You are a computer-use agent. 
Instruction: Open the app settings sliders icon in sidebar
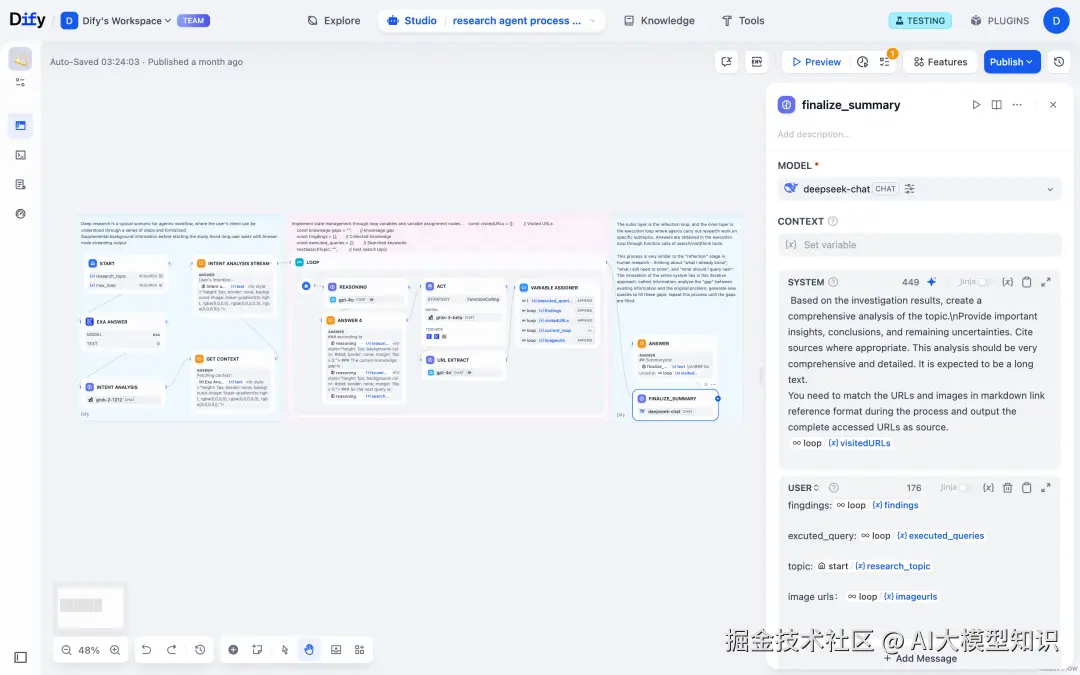pyautogui.click(x=21, y=82)
